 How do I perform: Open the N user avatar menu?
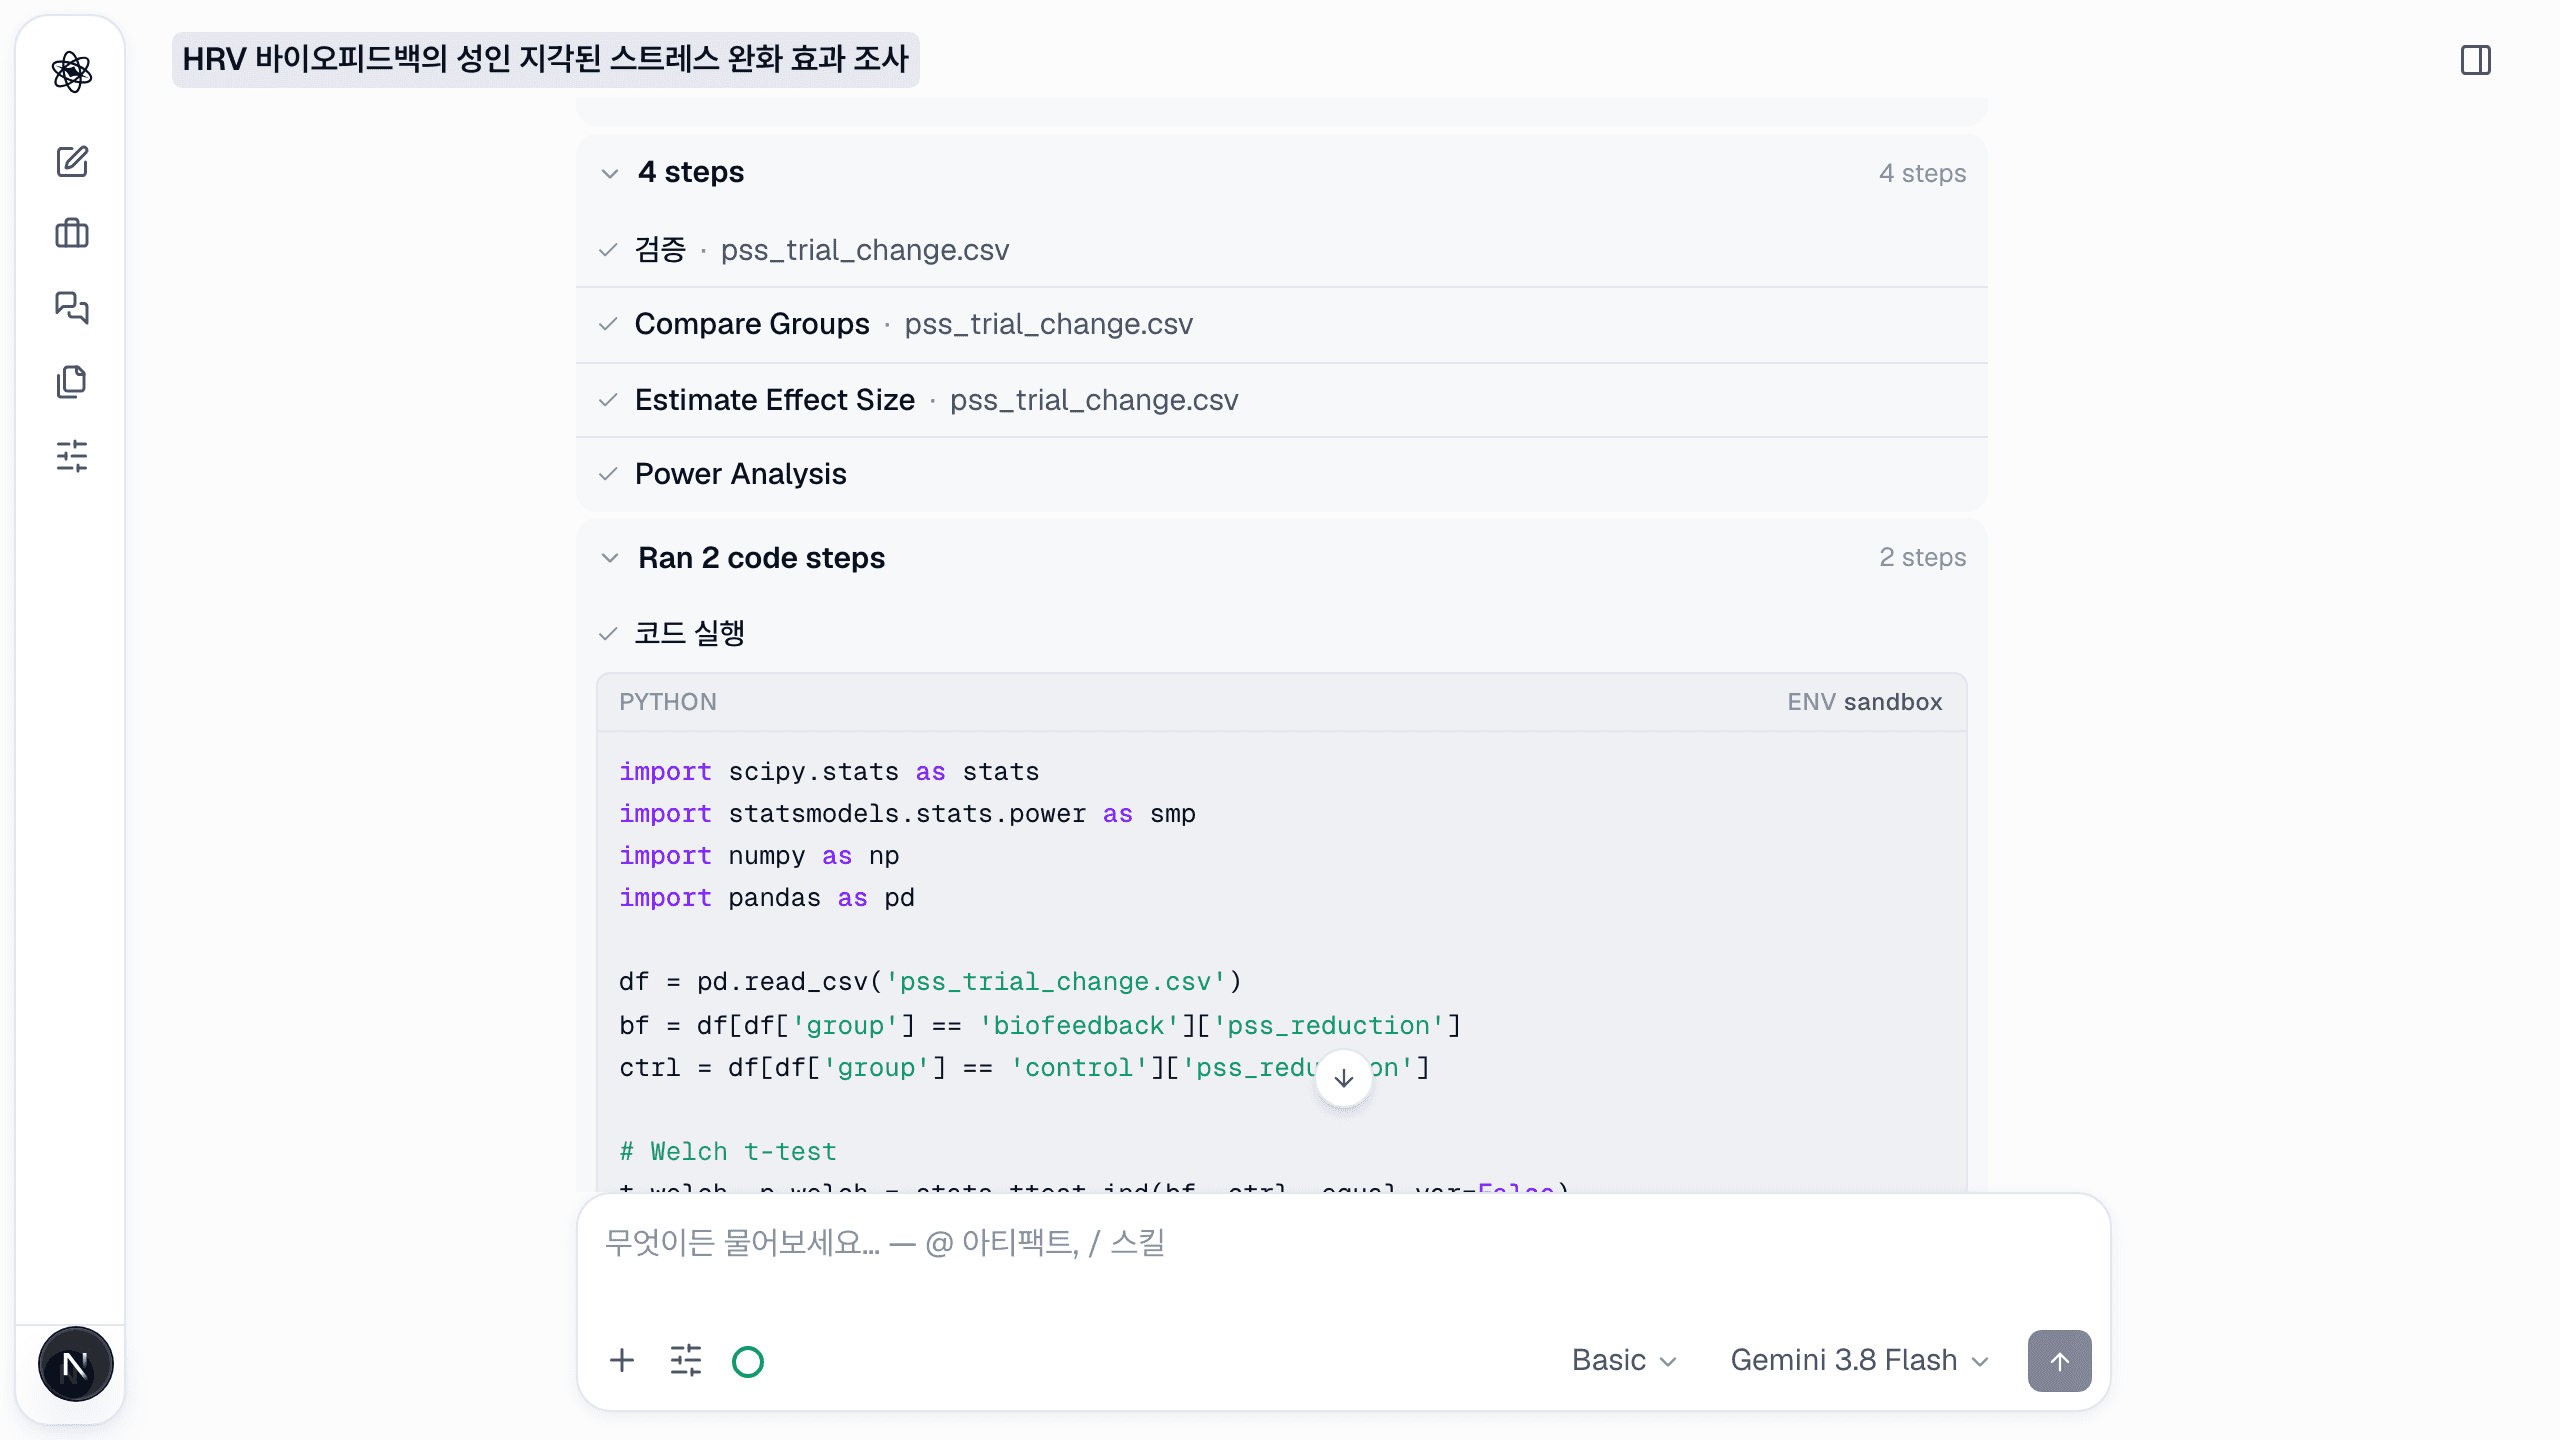(x=76, y=1364)
